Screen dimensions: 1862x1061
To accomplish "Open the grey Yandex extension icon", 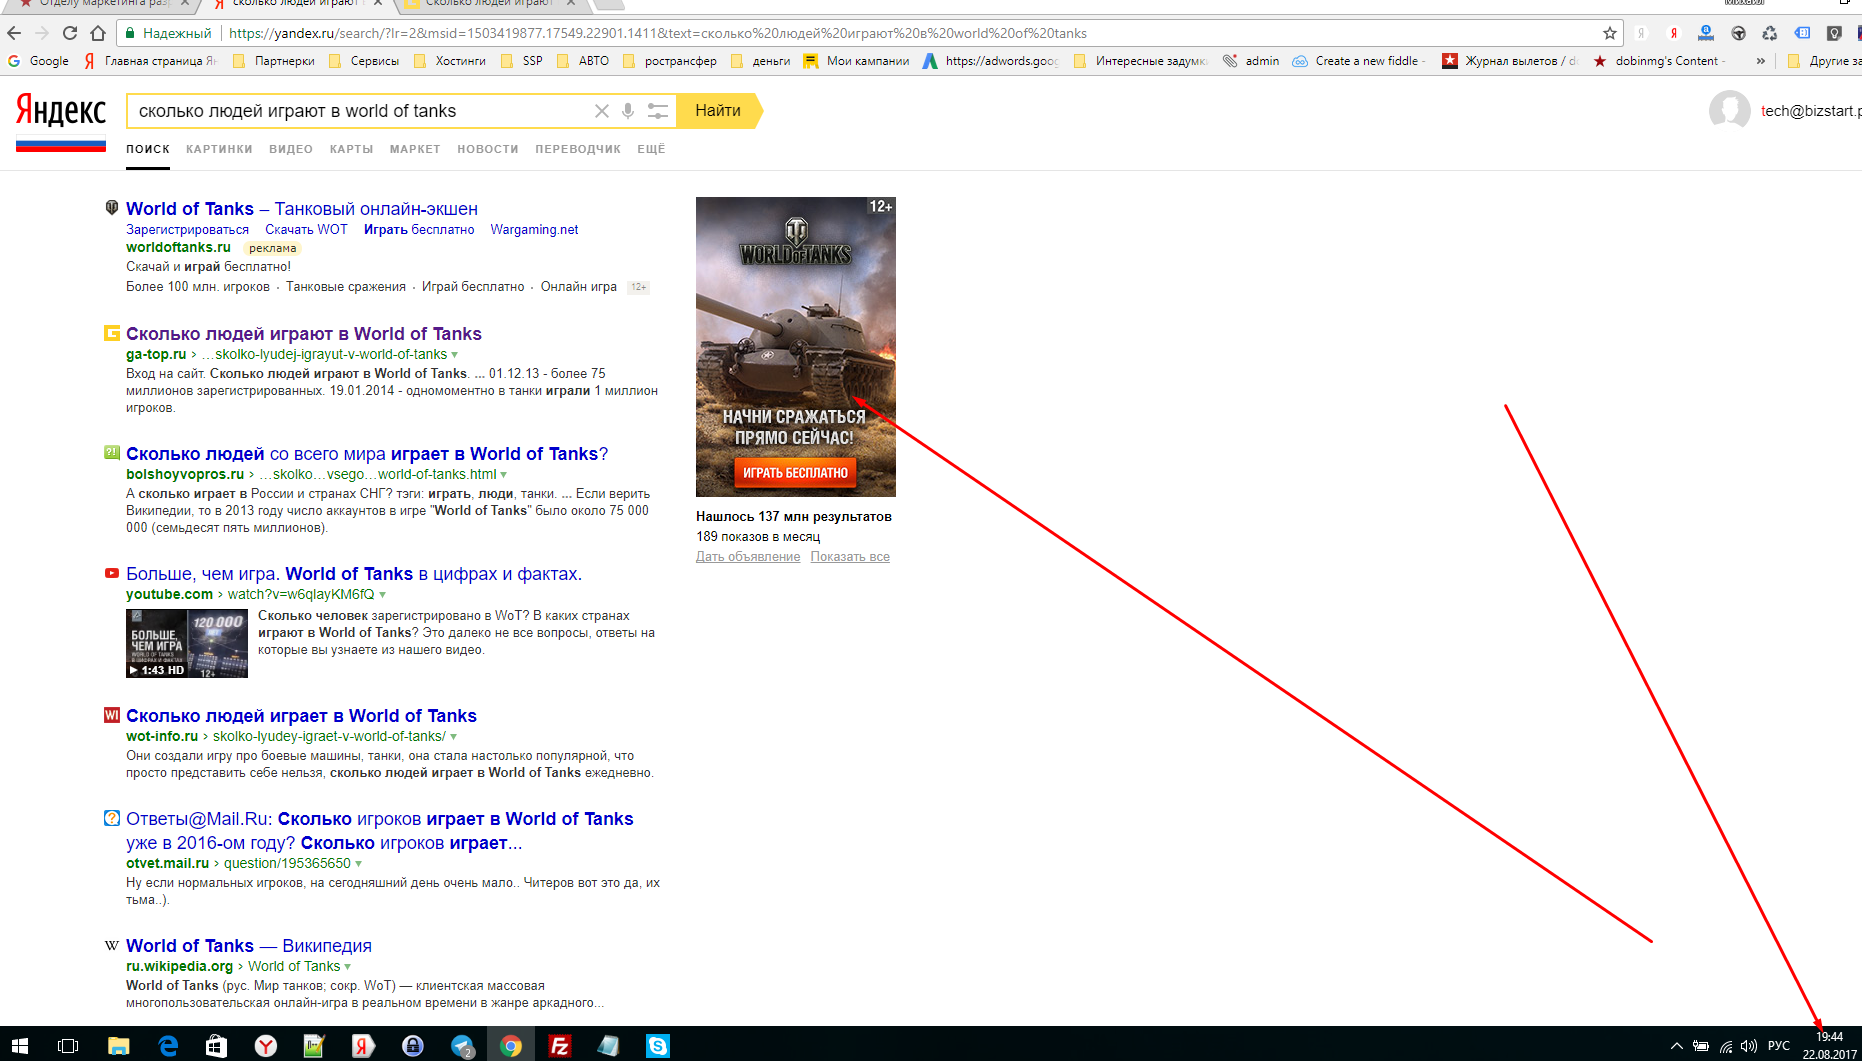I will 1641,33.
